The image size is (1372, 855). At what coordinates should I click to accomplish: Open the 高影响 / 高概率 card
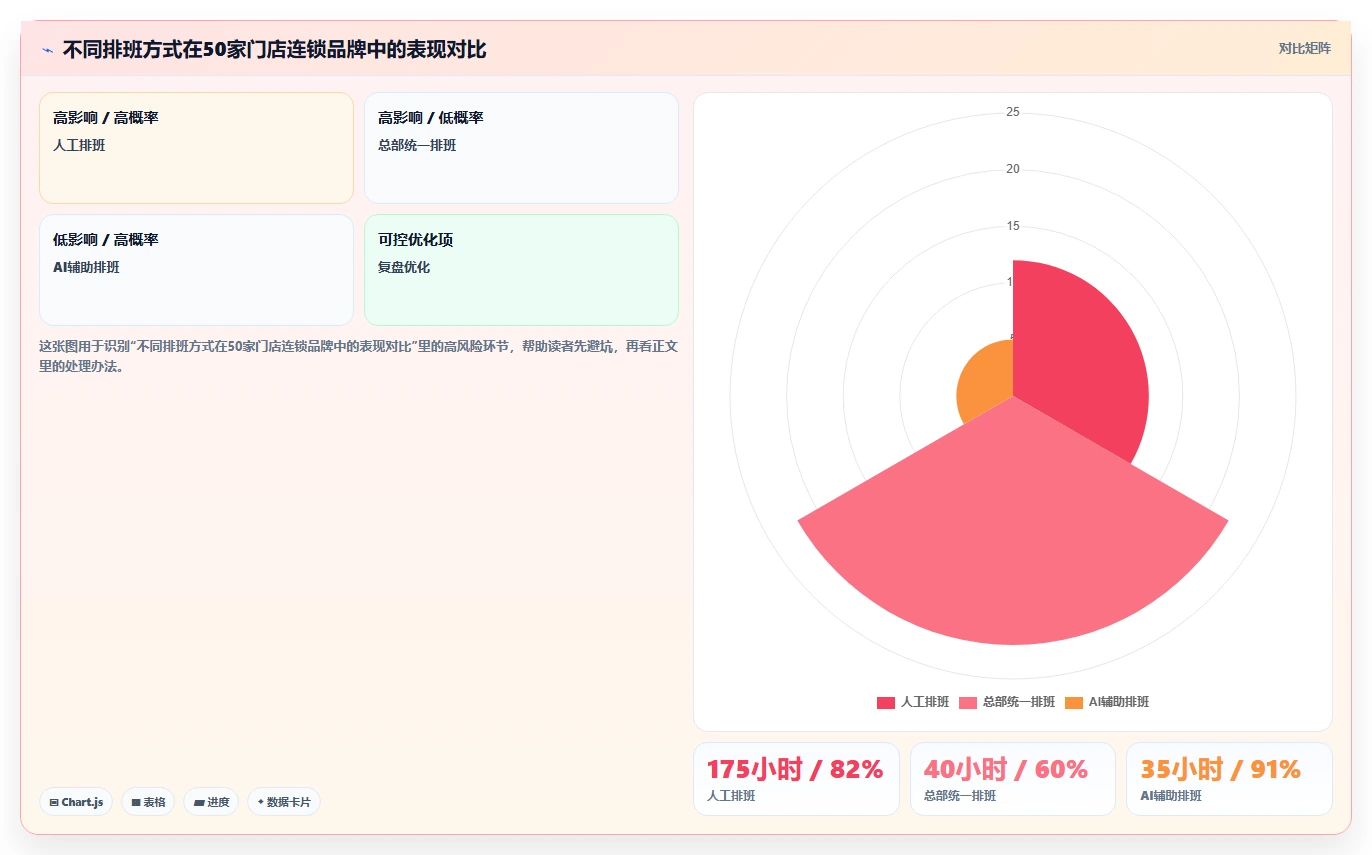click(196, 148)
